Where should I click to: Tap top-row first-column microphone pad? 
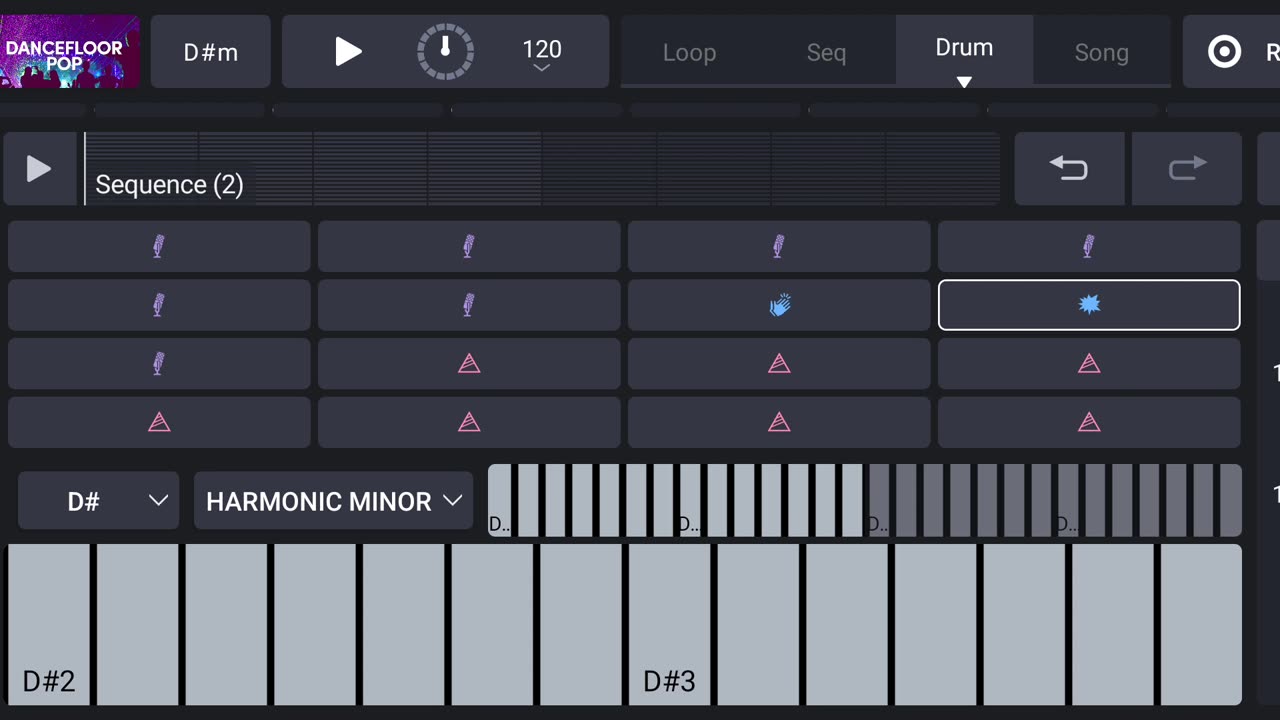click(159, 246)
